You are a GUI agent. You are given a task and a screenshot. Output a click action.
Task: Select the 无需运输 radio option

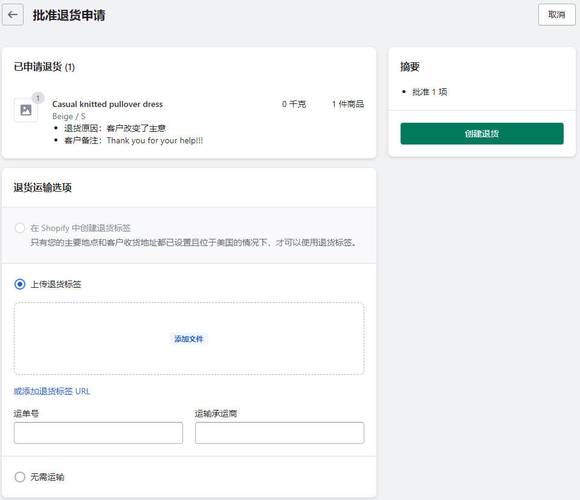20,477
